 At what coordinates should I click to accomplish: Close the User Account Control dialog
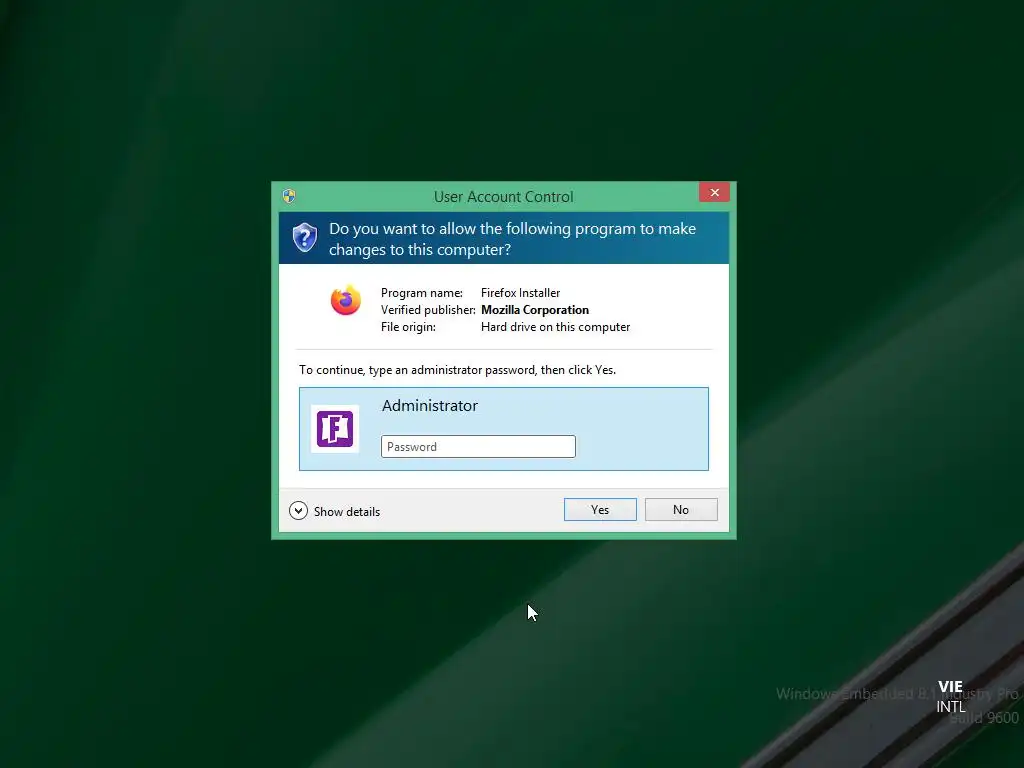714,193
